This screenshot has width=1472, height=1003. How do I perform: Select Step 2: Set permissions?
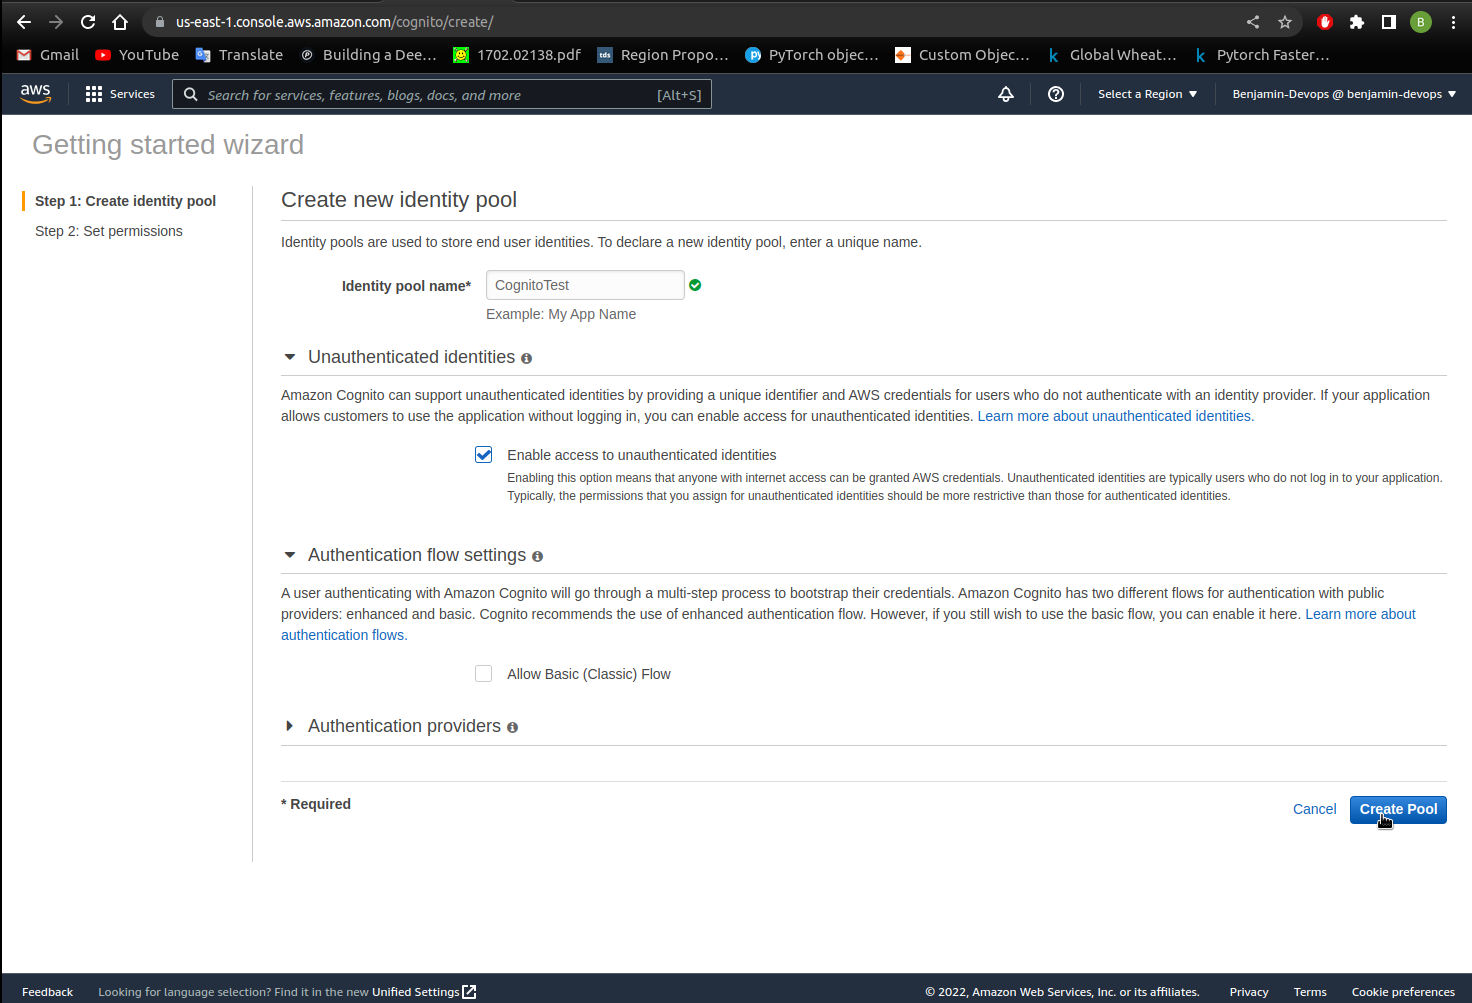click(109, 231)
